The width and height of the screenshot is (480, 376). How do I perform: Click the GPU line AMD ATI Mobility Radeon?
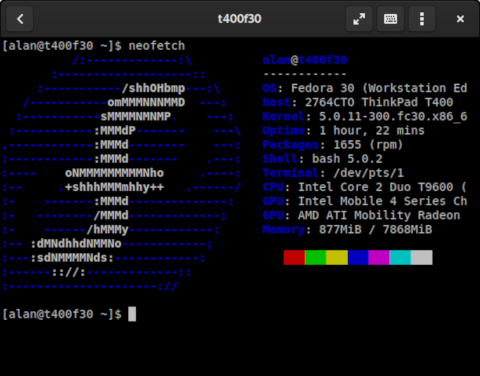point(361,215)
